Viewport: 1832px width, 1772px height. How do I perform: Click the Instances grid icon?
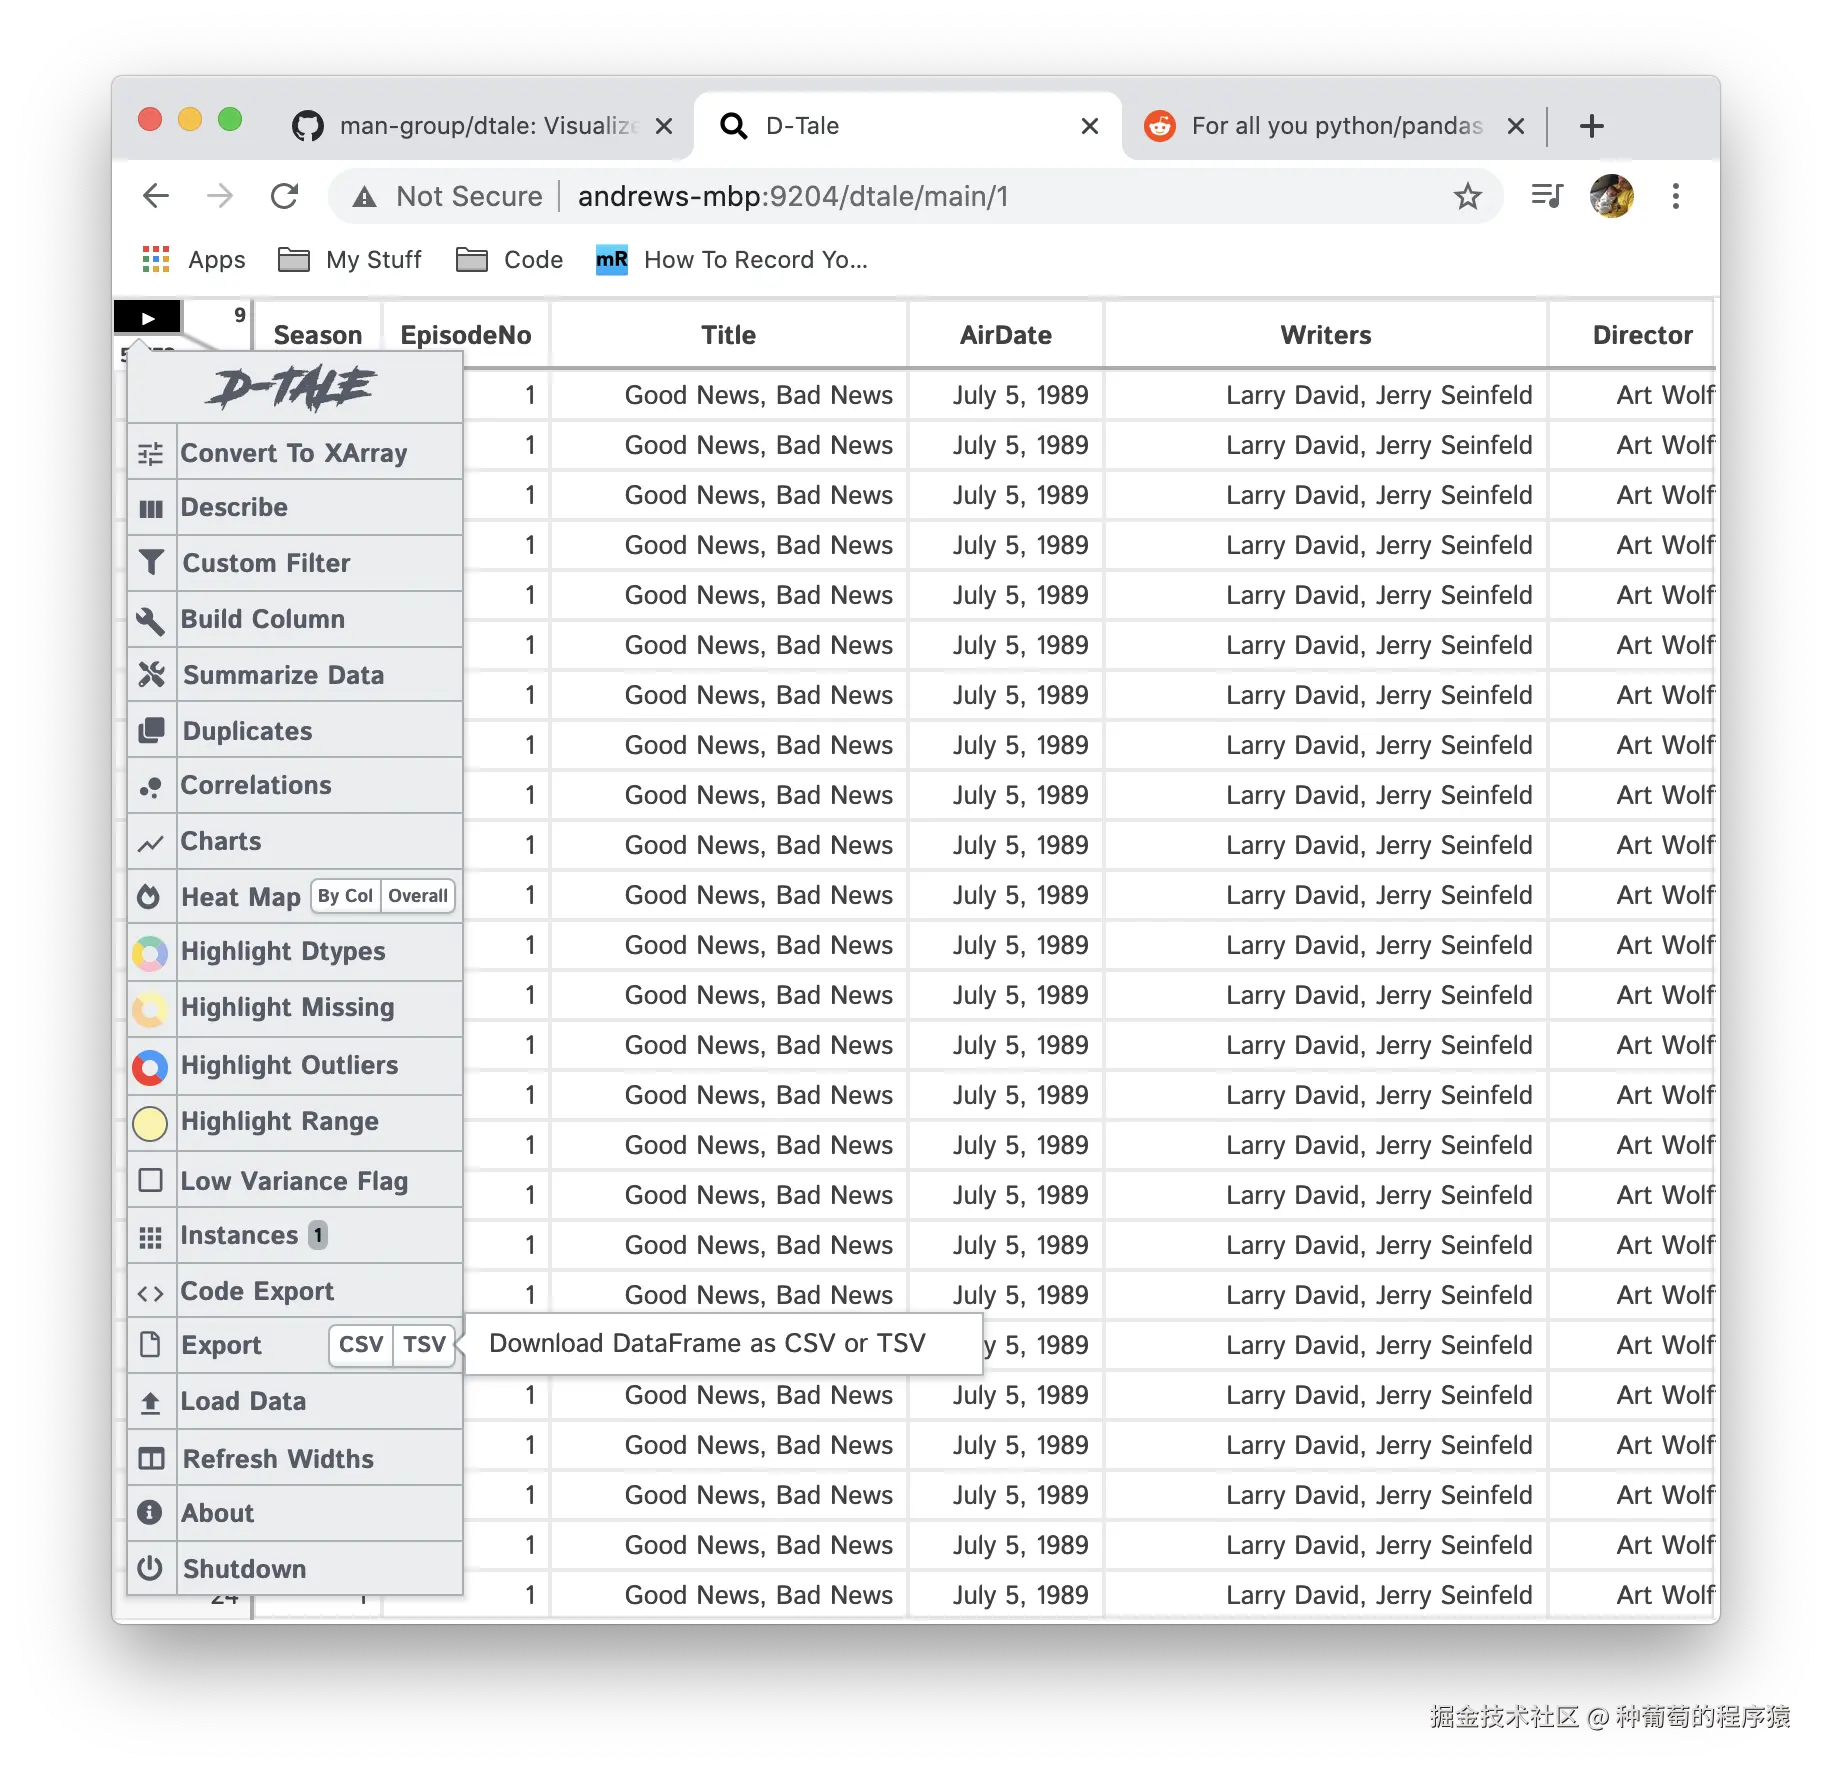click(x=150, y=1237)
